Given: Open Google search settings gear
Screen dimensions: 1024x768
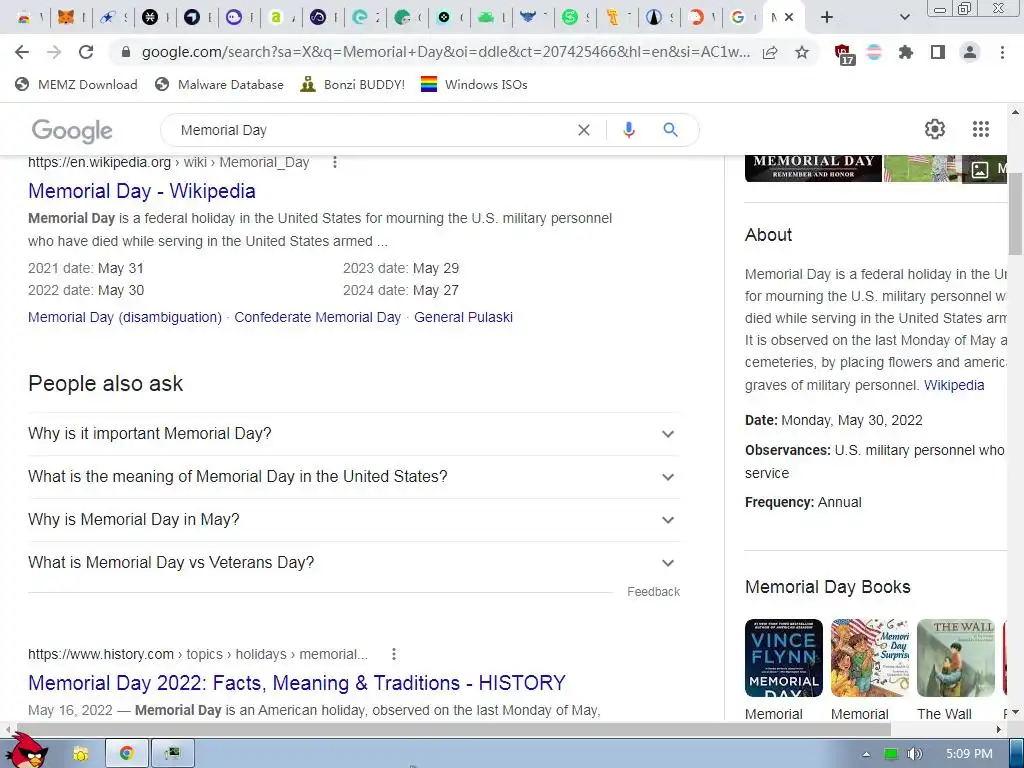Looking at the screenshot, I should point(935,129).
